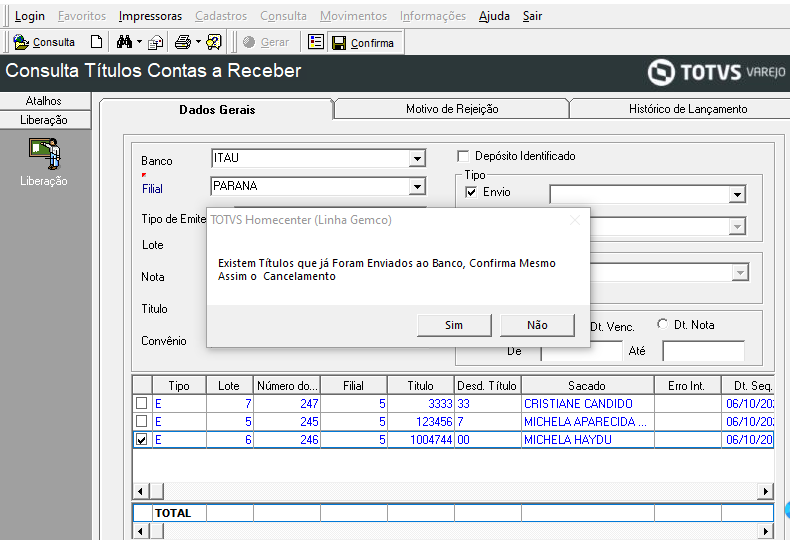Click the Confirma save button

[x=364, y=43]
